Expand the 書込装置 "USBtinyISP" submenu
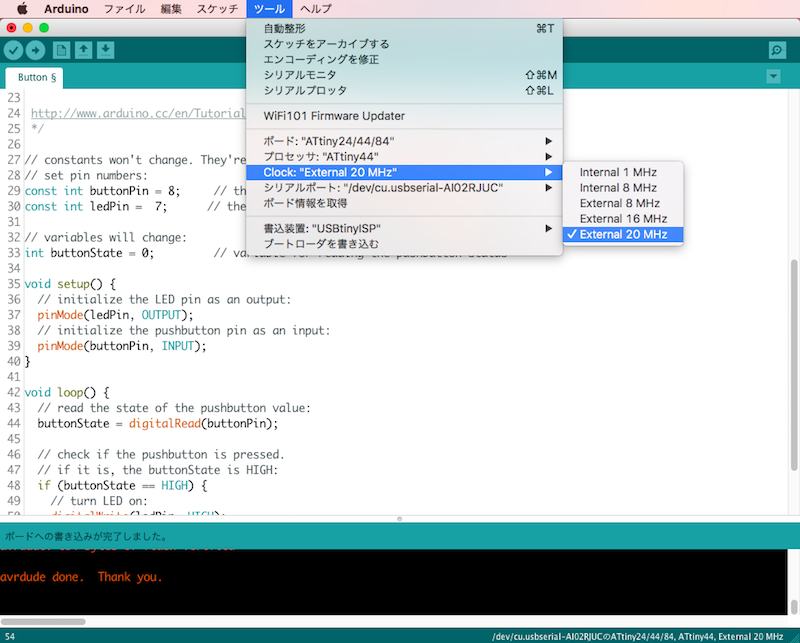This screenshot has width=800, height=643. pos(404,228)
